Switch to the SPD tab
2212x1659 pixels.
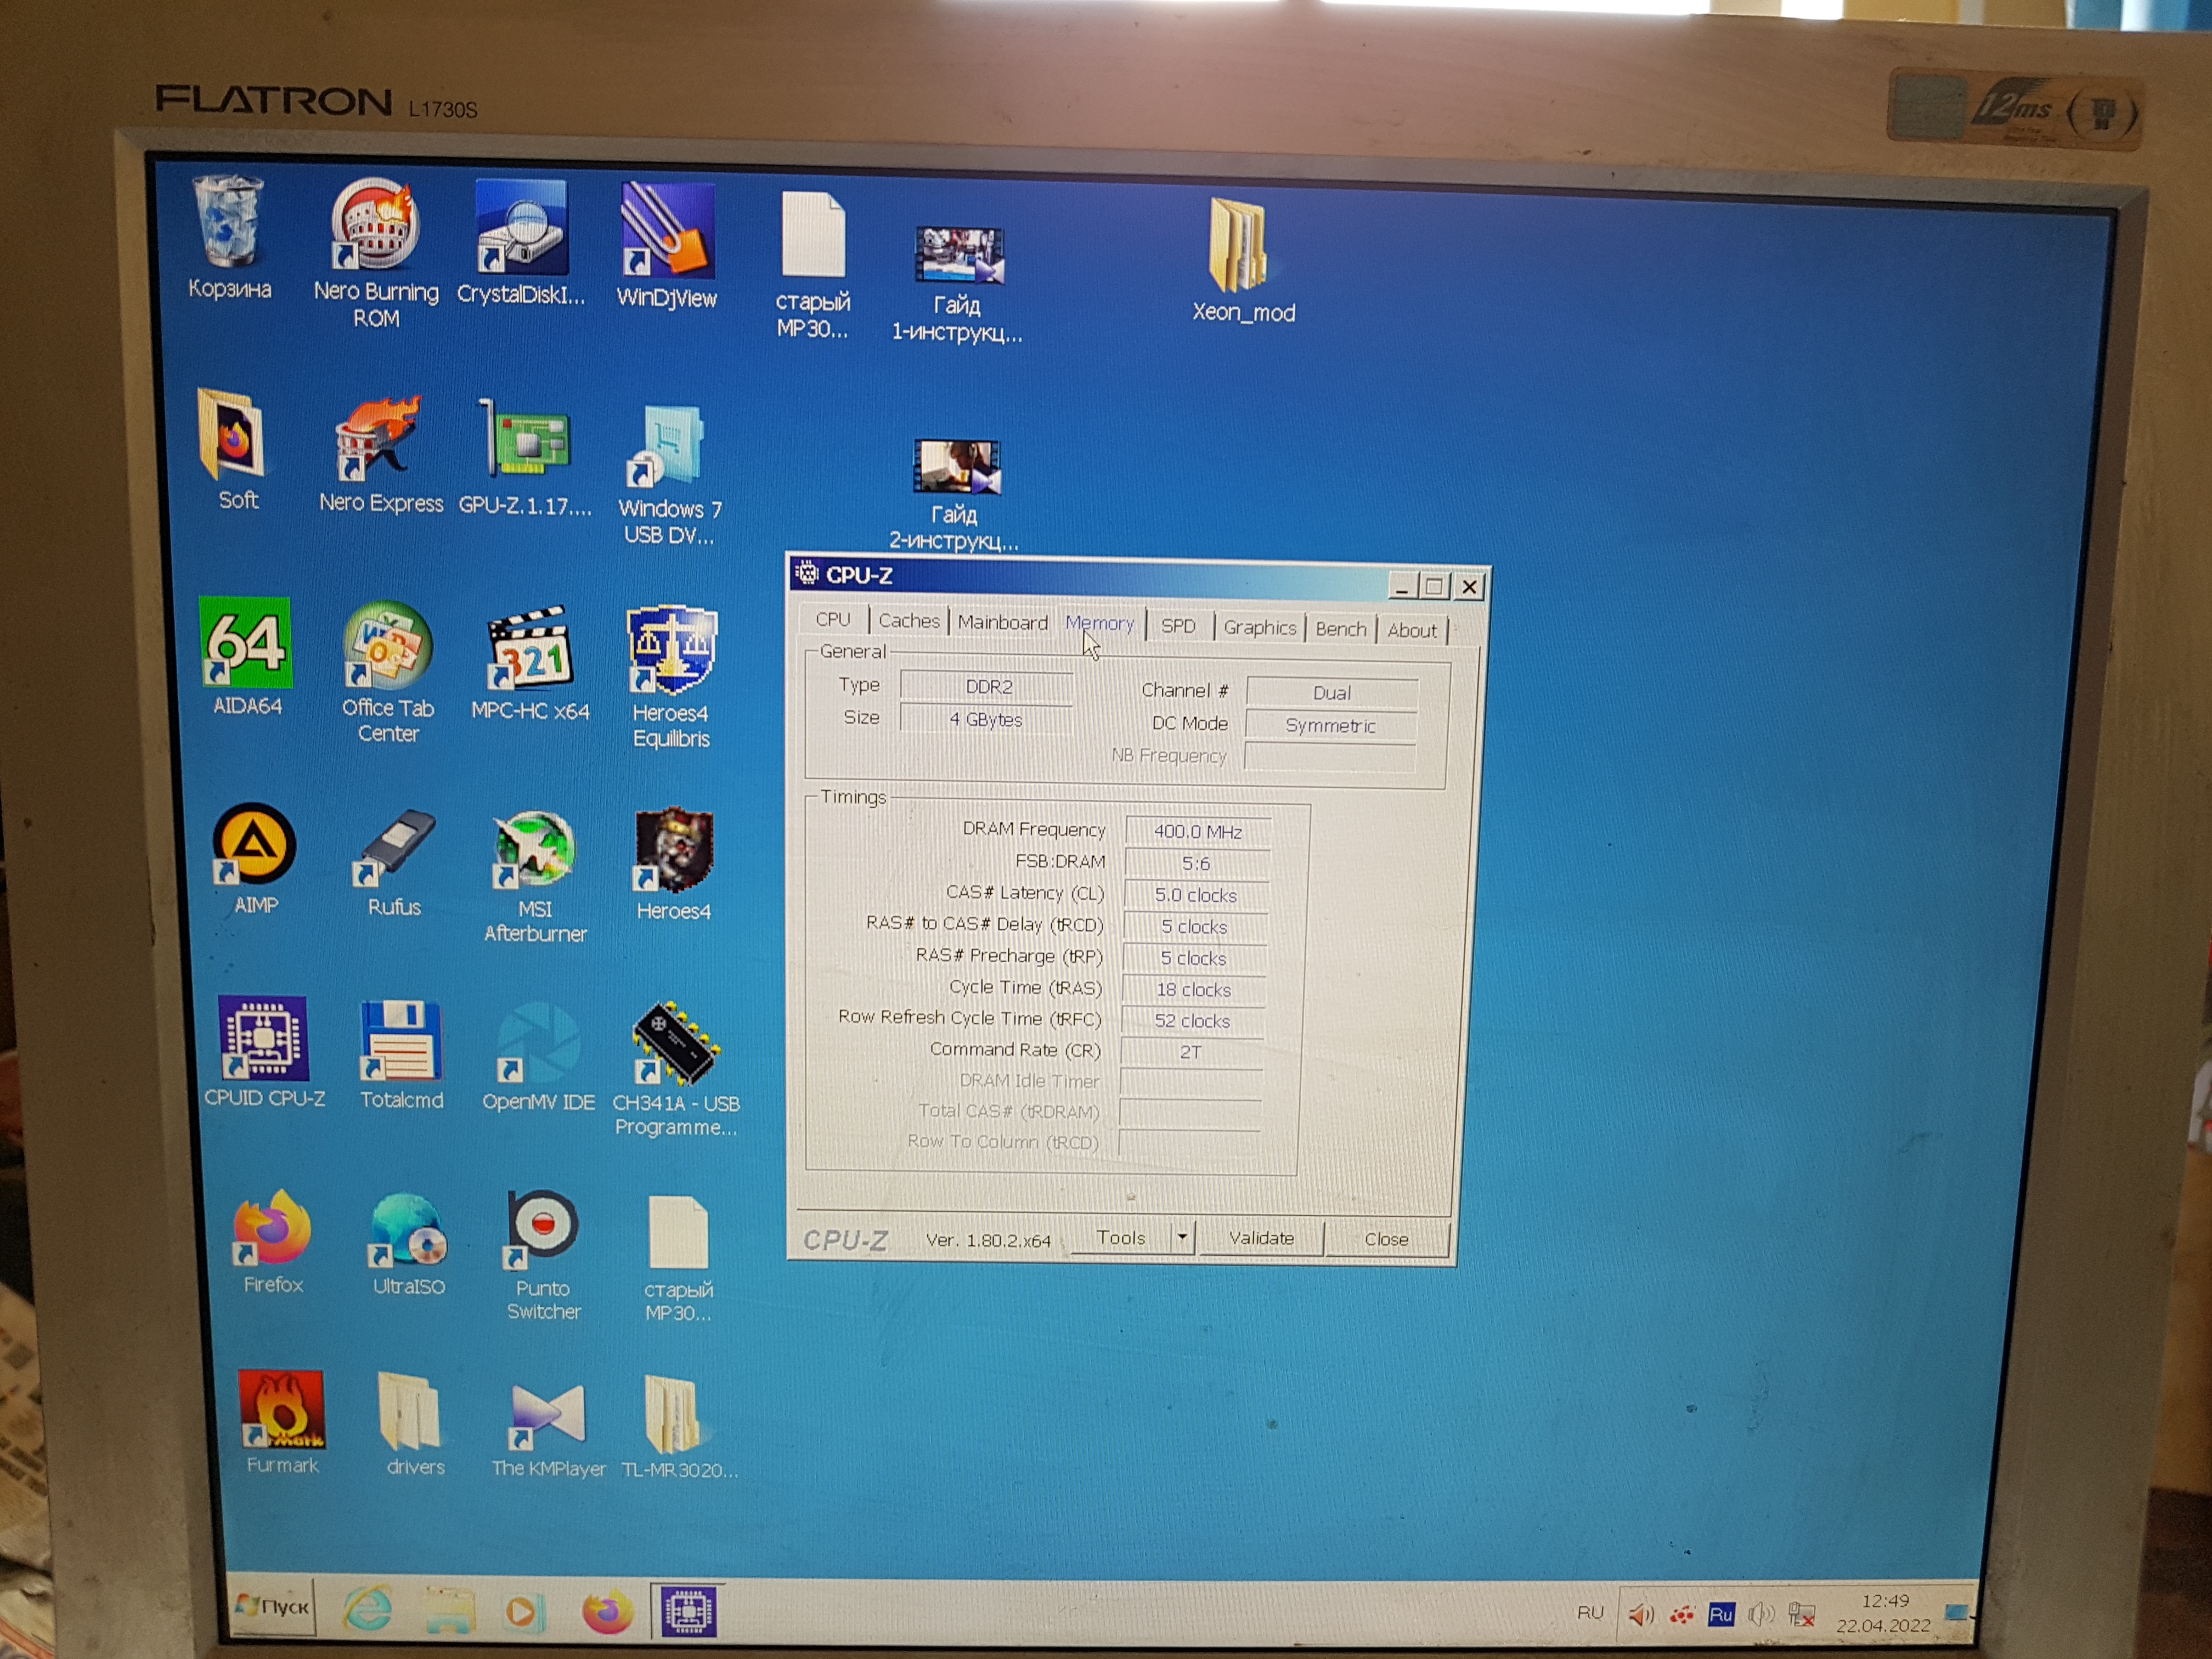[x=1178, y=626]
